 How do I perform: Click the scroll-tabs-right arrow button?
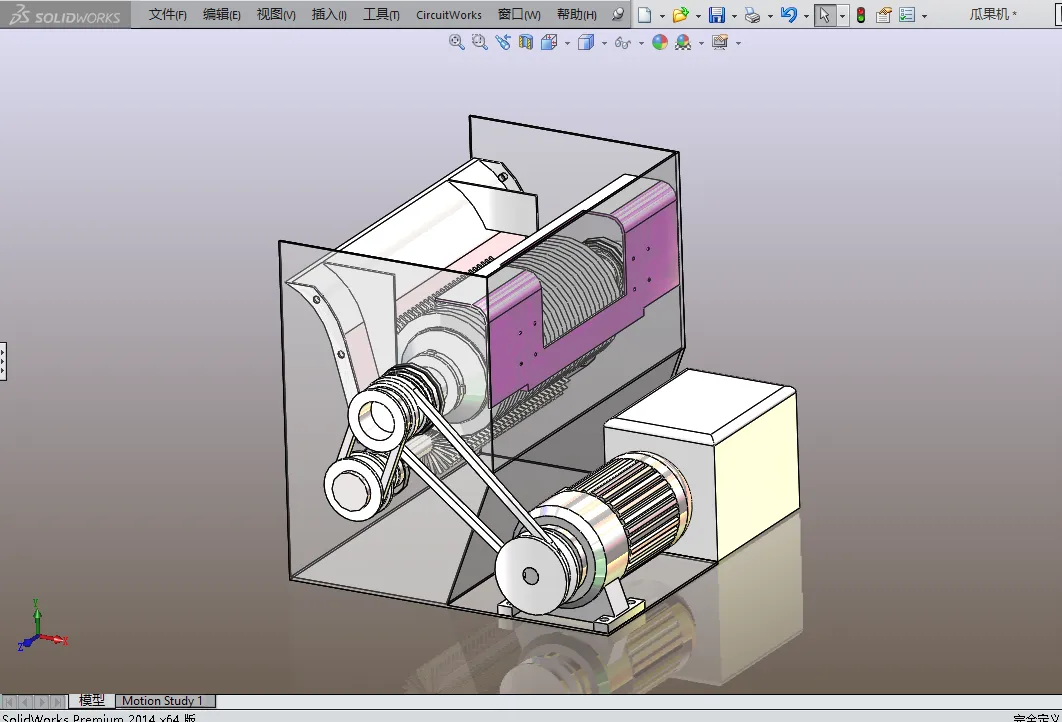(42, 702)
